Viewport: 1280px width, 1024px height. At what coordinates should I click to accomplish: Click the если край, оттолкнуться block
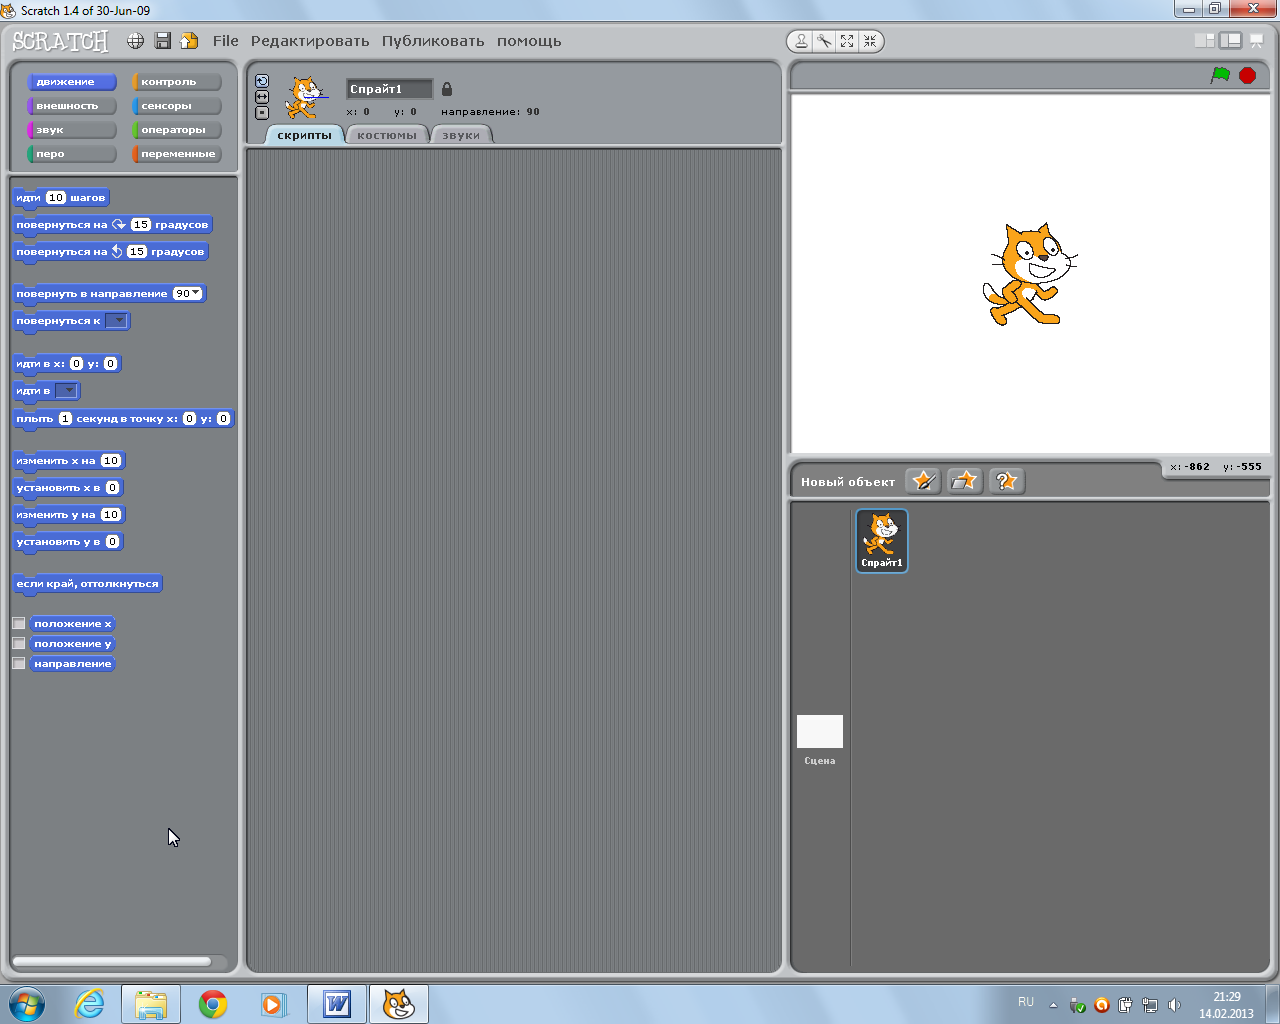87,584
